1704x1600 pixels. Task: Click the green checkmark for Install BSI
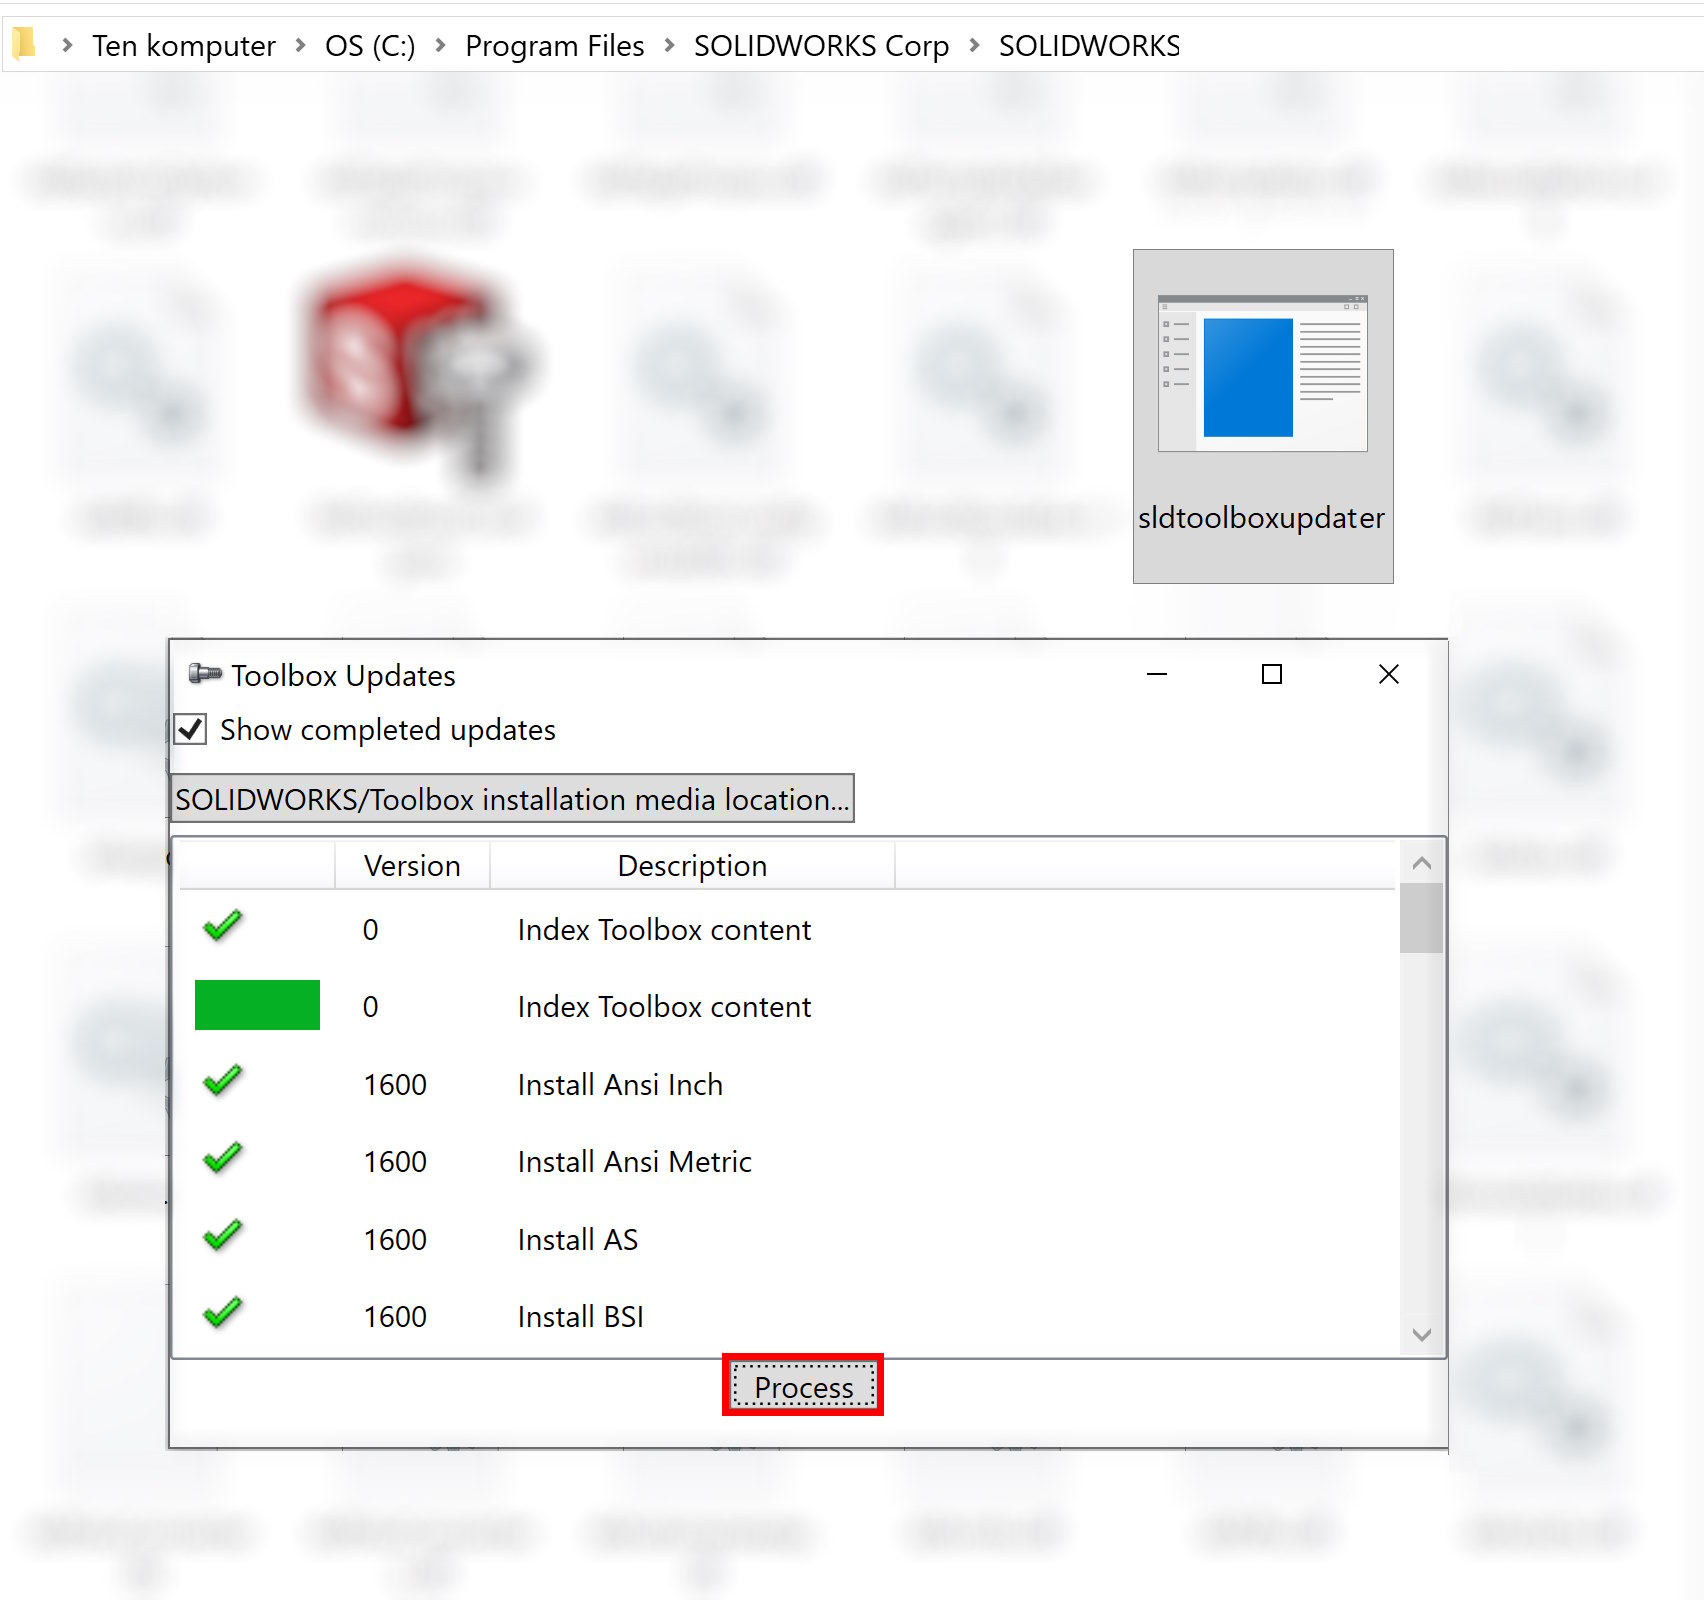223,1313
